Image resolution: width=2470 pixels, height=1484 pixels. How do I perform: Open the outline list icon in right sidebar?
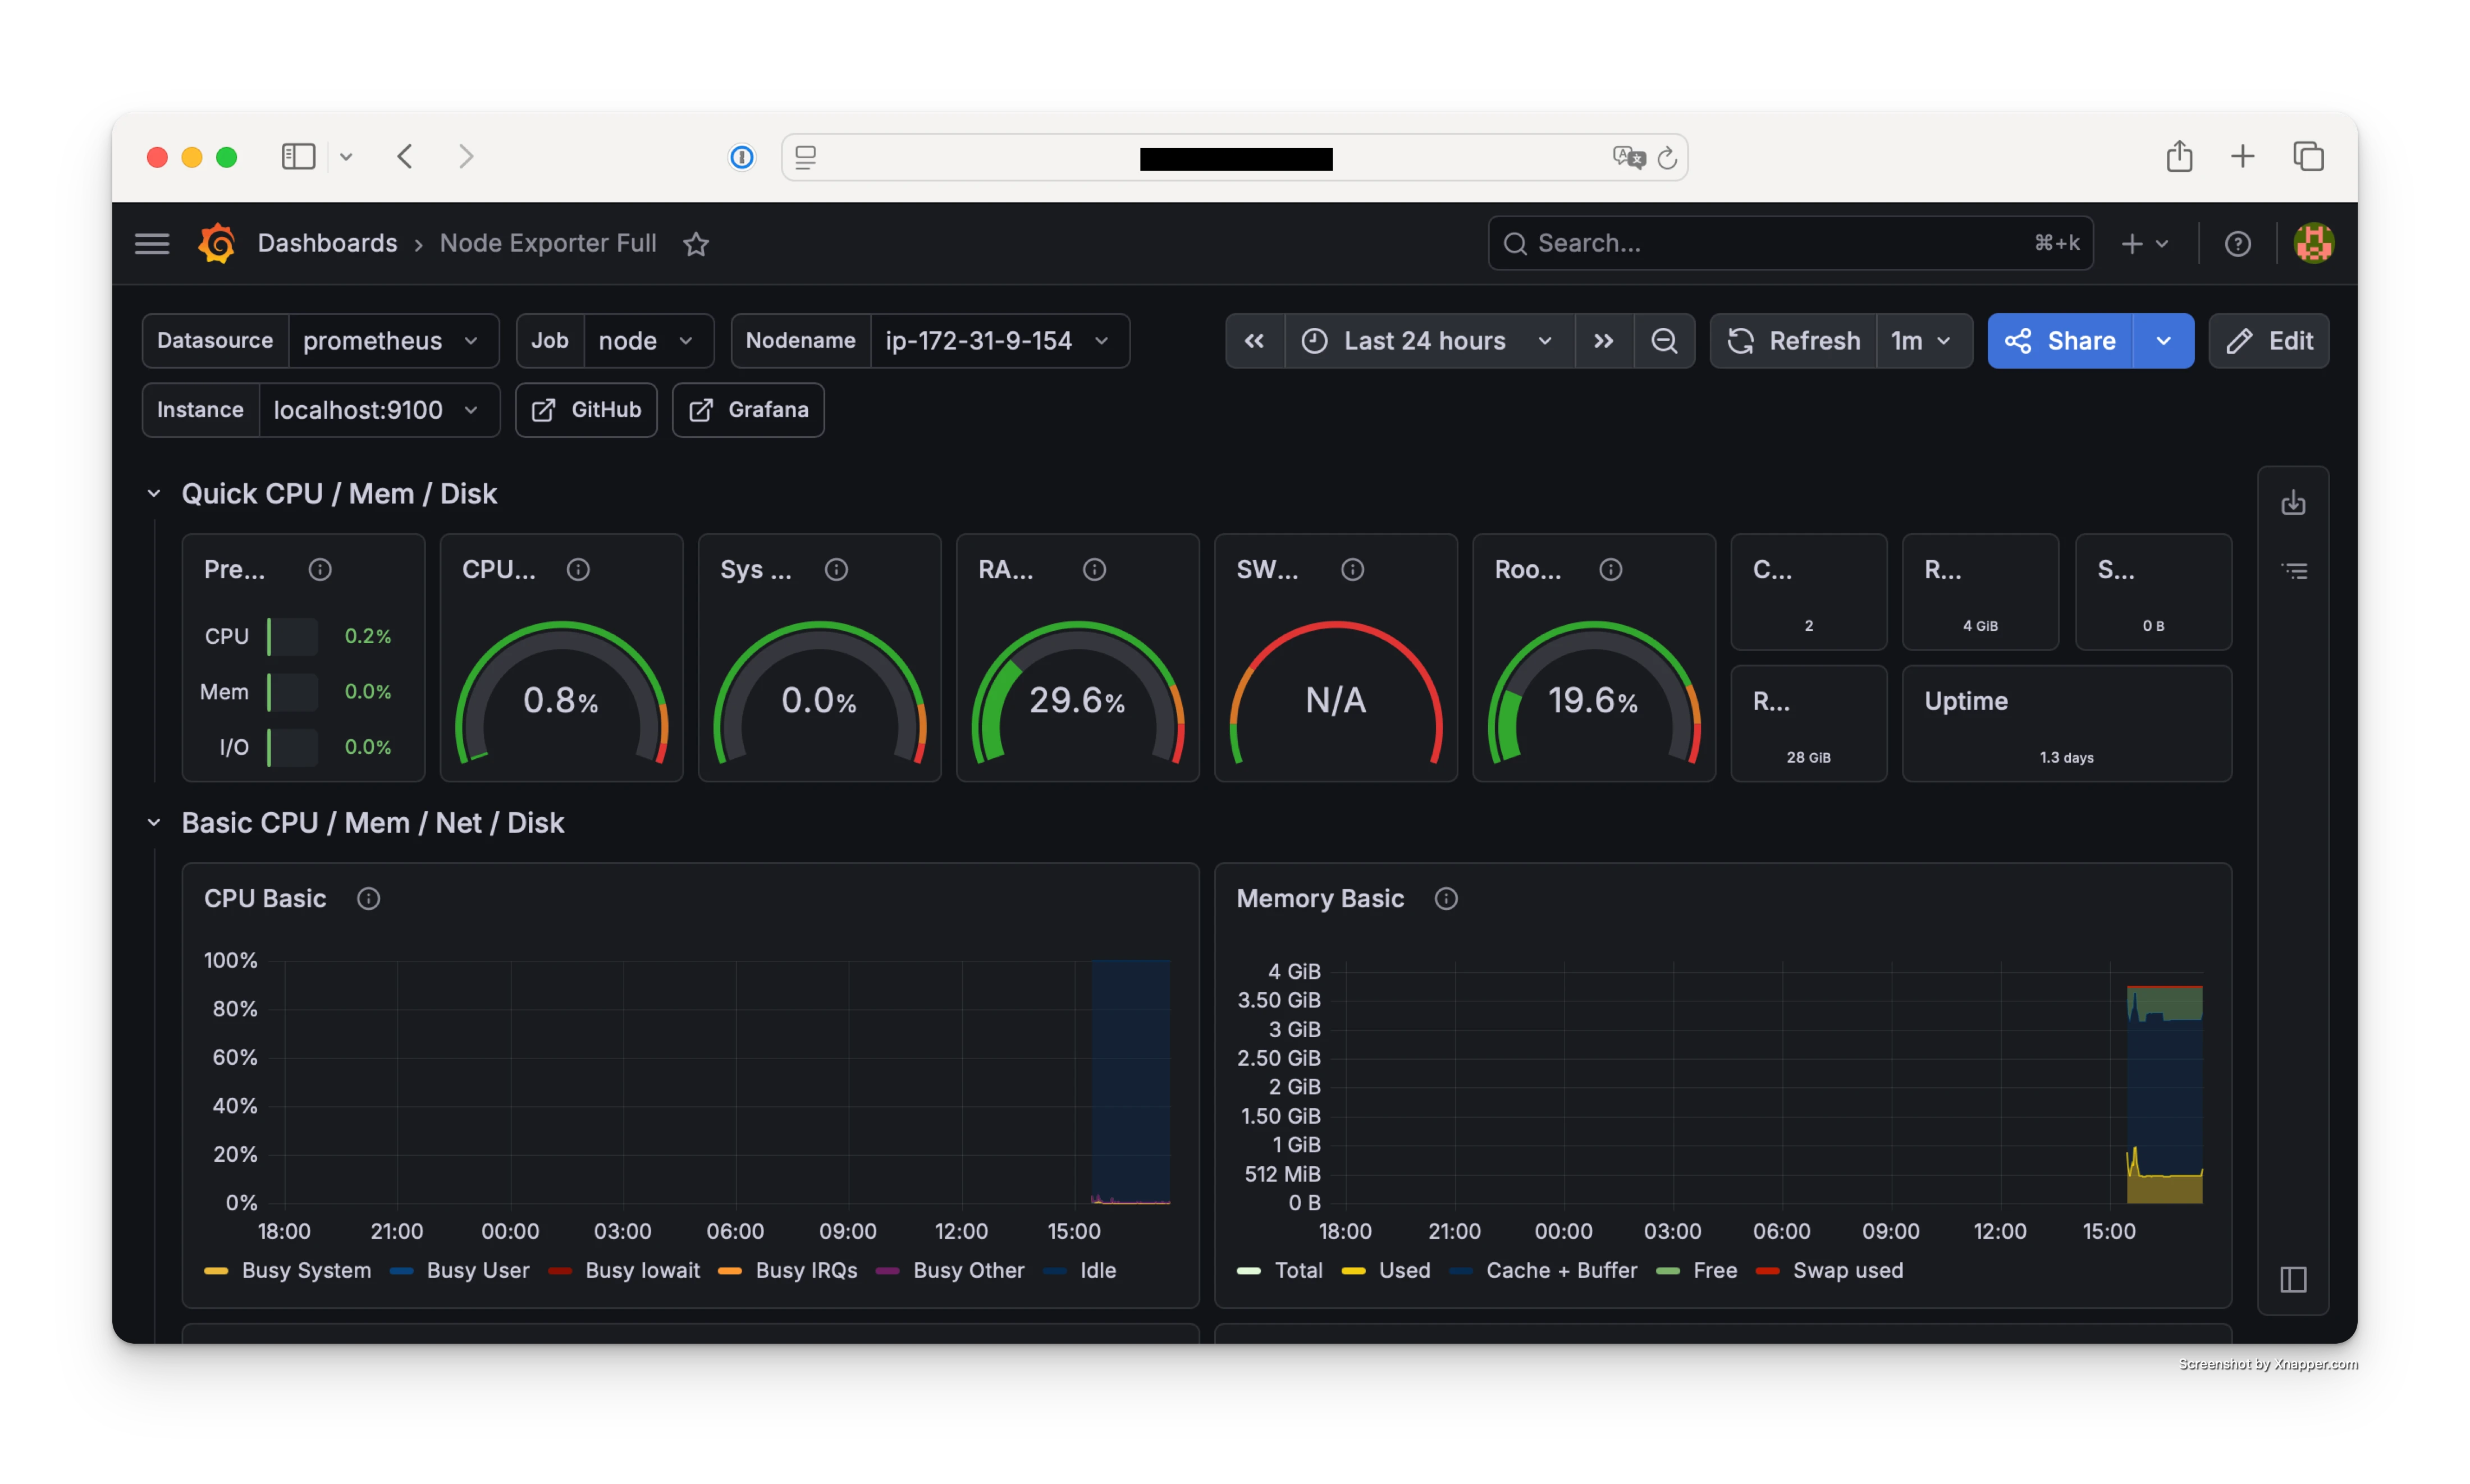point(2293,571)
